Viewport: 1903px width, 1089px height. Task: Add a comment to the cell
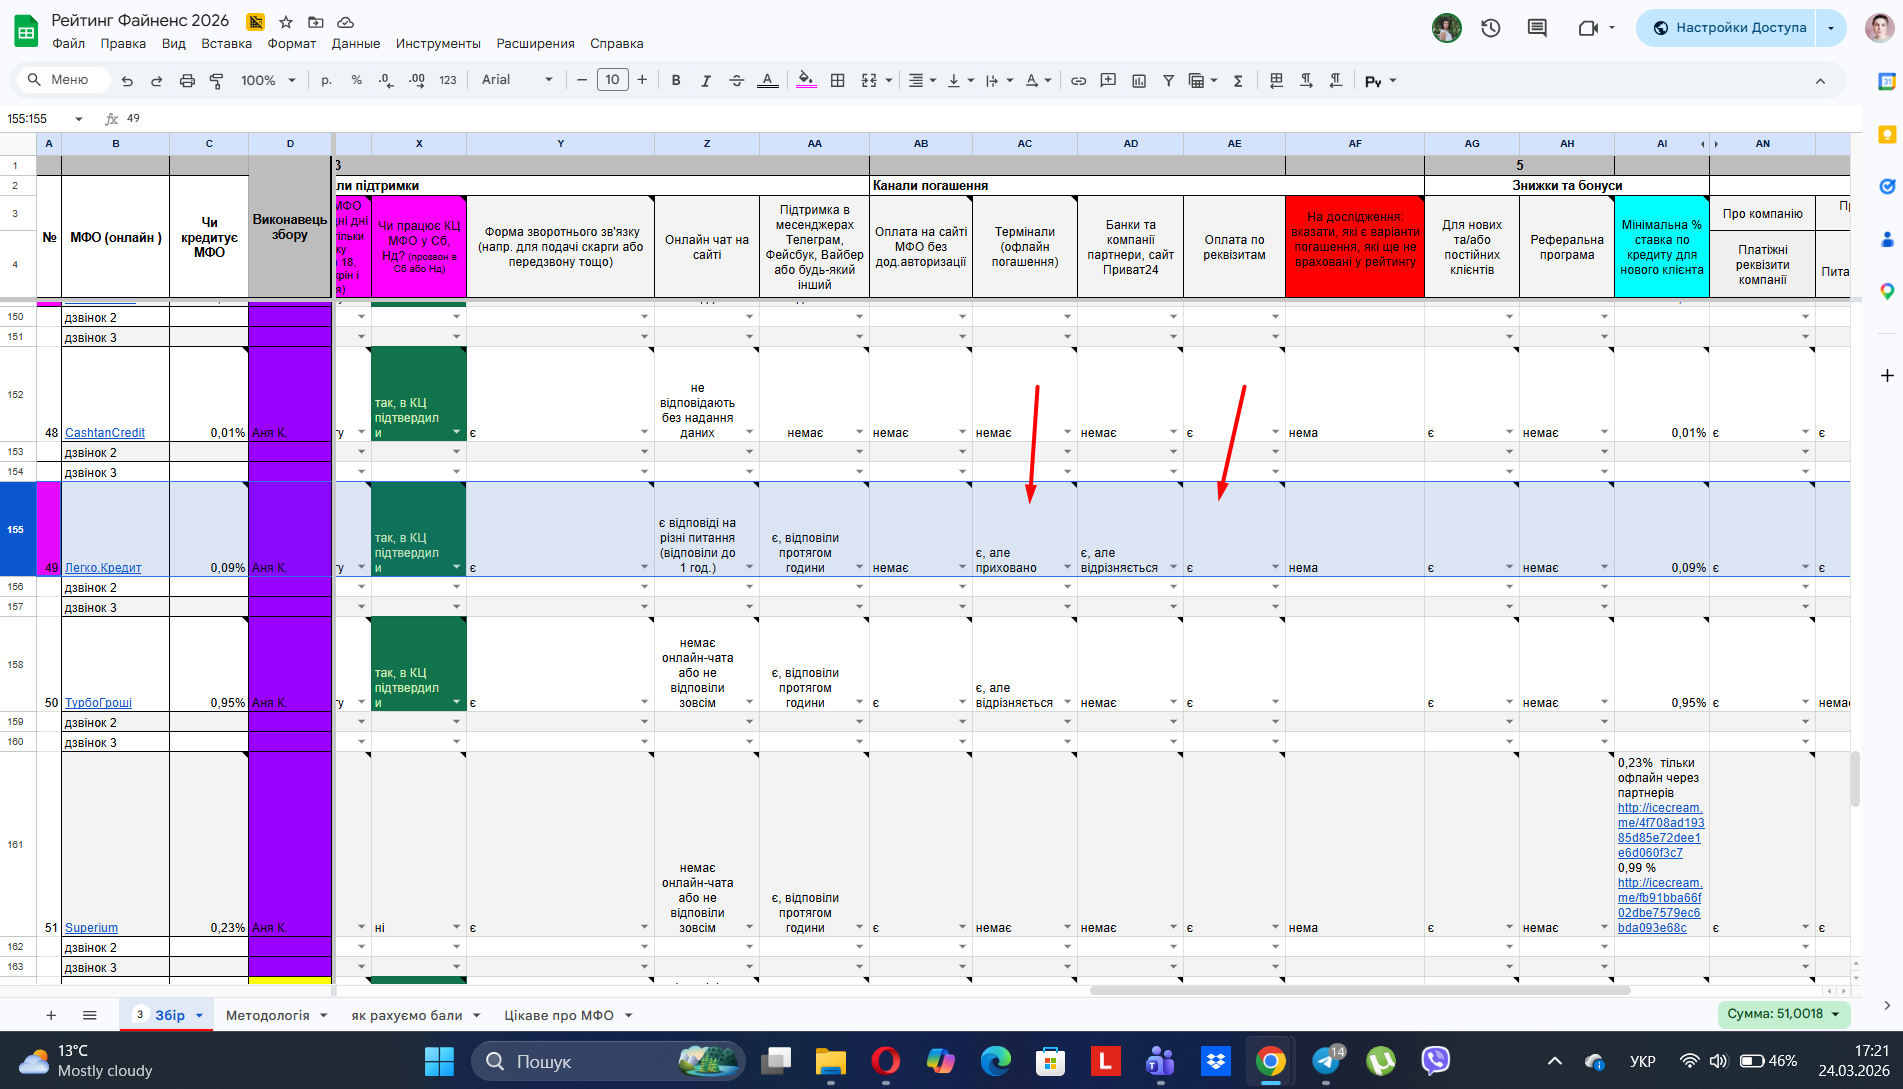[1108, 81]
